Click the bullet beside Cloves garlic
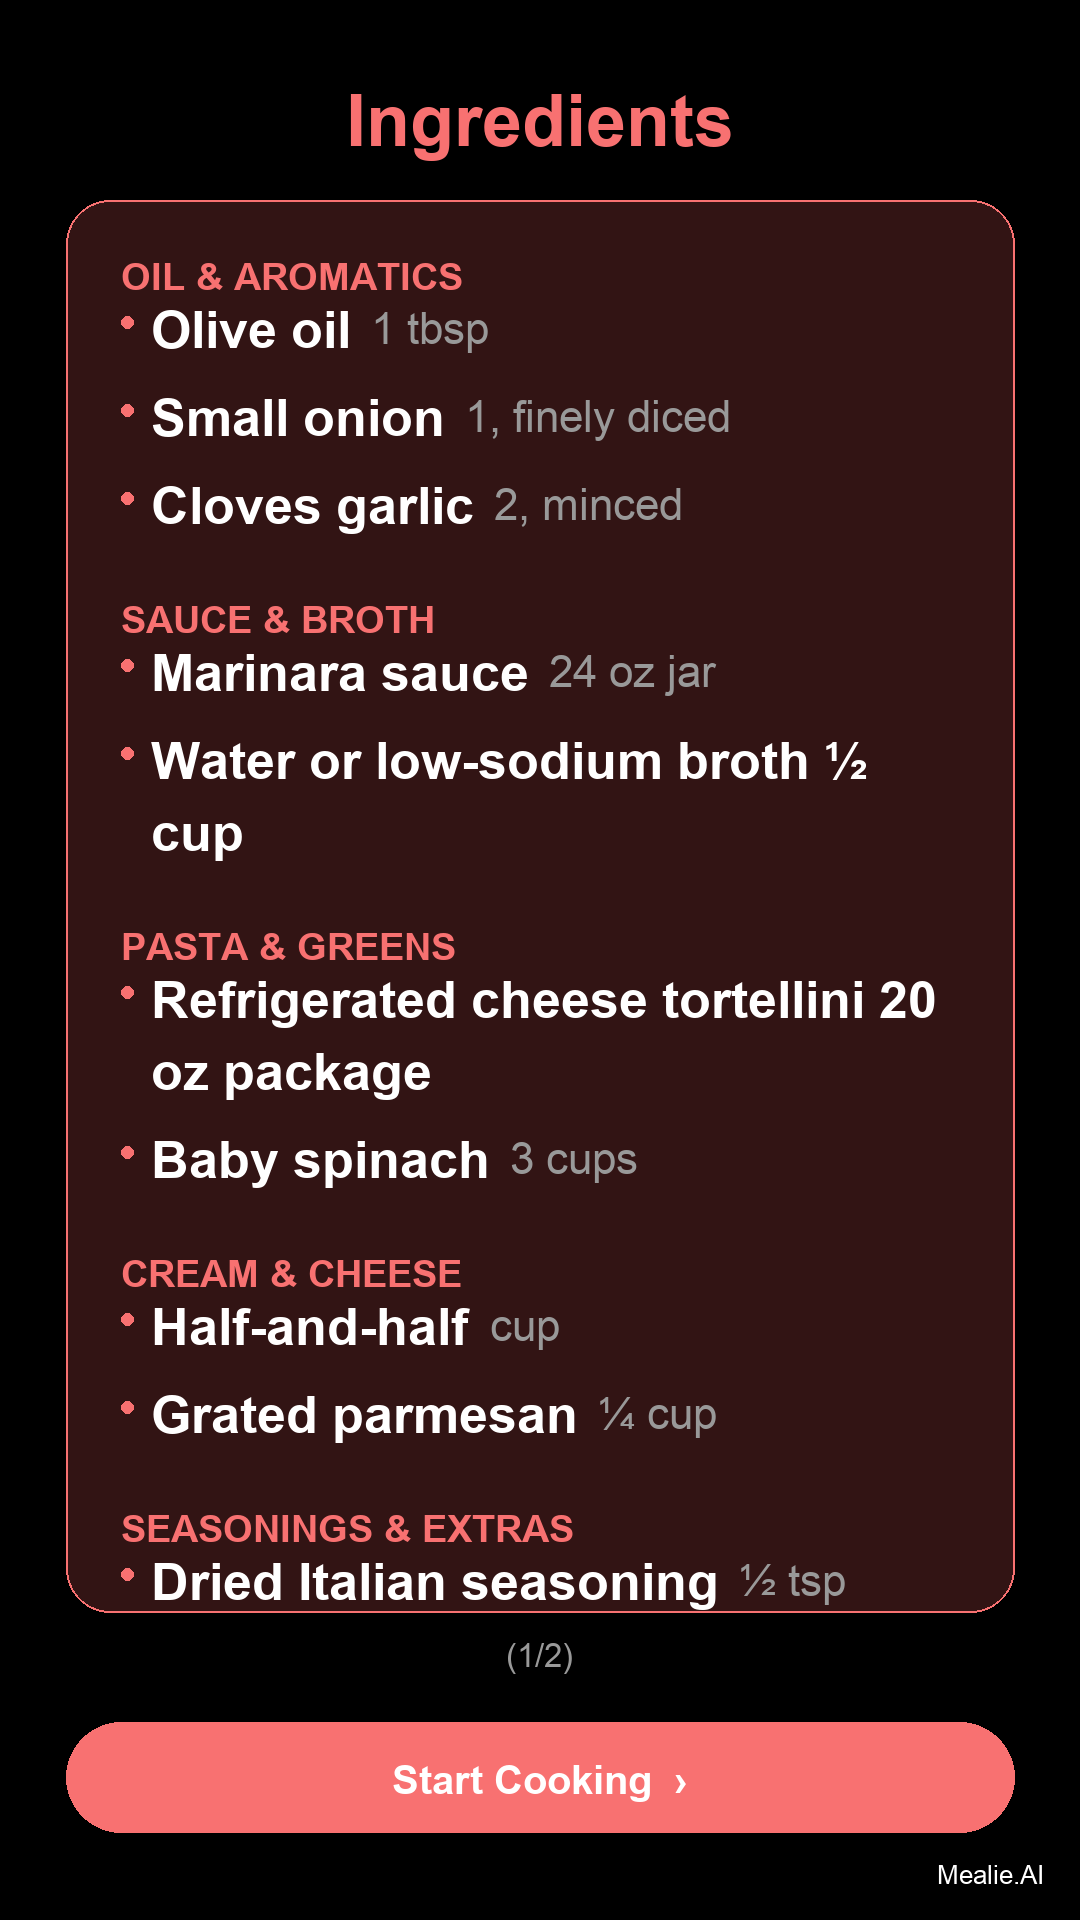The height and width of the screenshot is (1920, 1080). click(128, 499)
